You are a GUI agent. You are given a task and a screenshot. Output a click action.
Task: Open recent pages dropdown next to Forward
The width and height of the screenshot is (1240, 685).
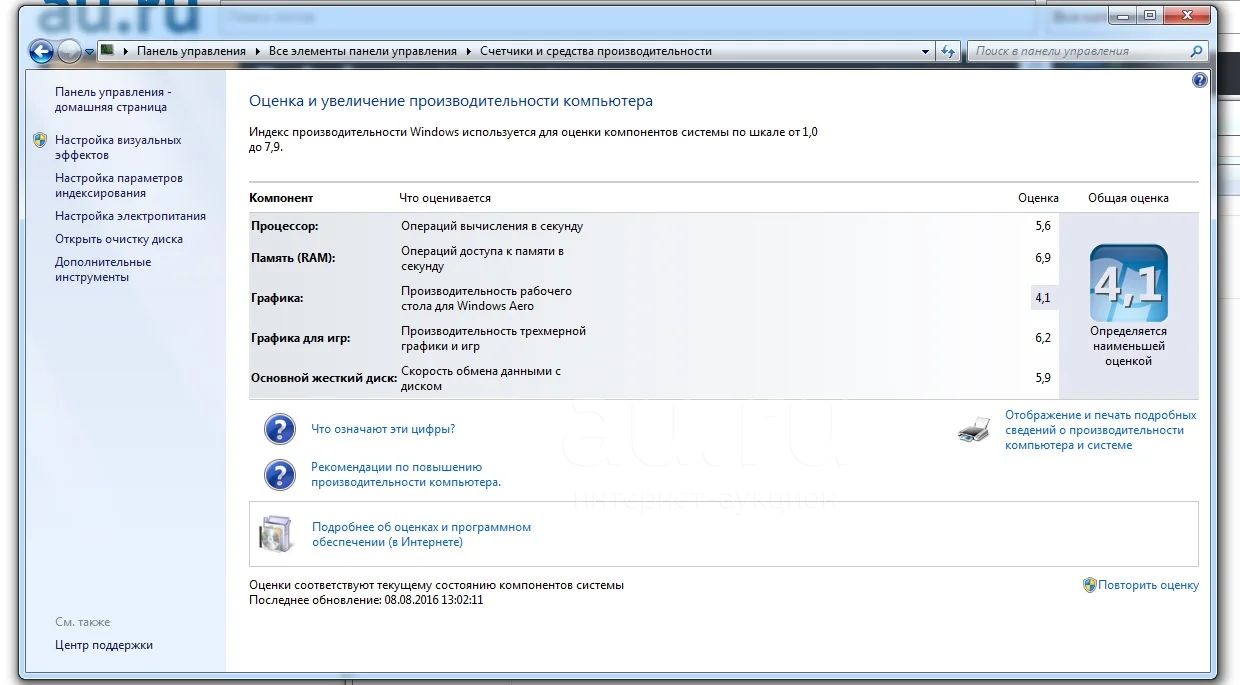(90, 52)
